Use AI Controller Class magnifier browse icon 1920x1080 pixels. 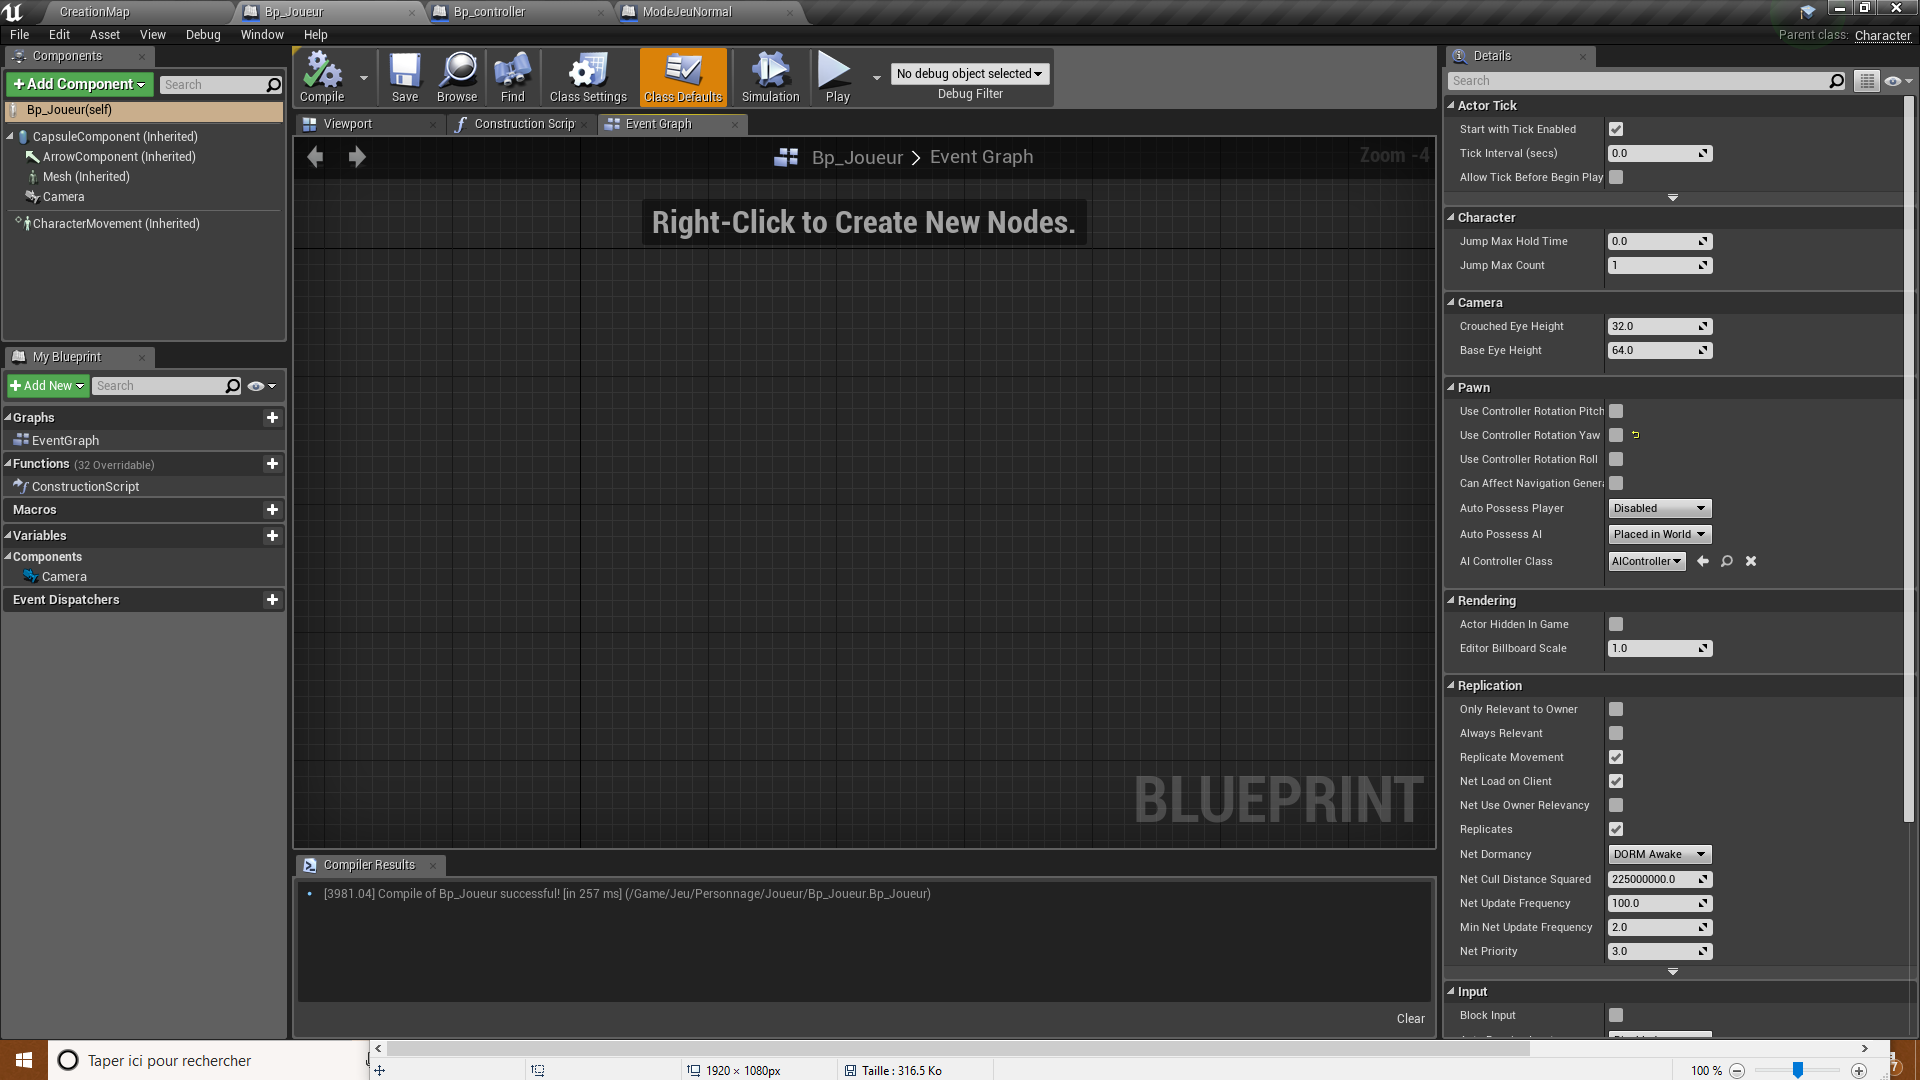click(1726, 561)
